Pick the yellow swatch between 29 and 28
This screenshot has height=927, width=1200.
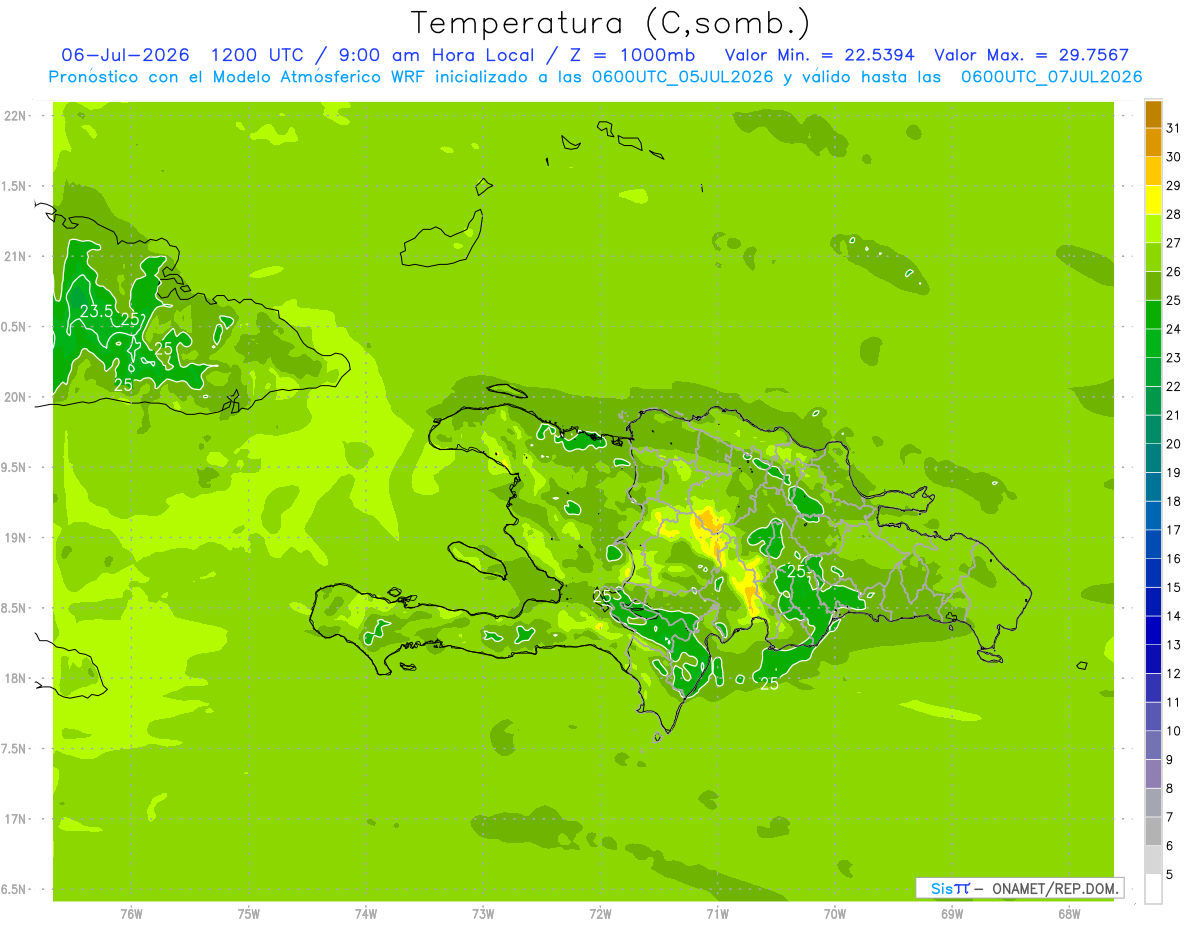pos(1153,199)
